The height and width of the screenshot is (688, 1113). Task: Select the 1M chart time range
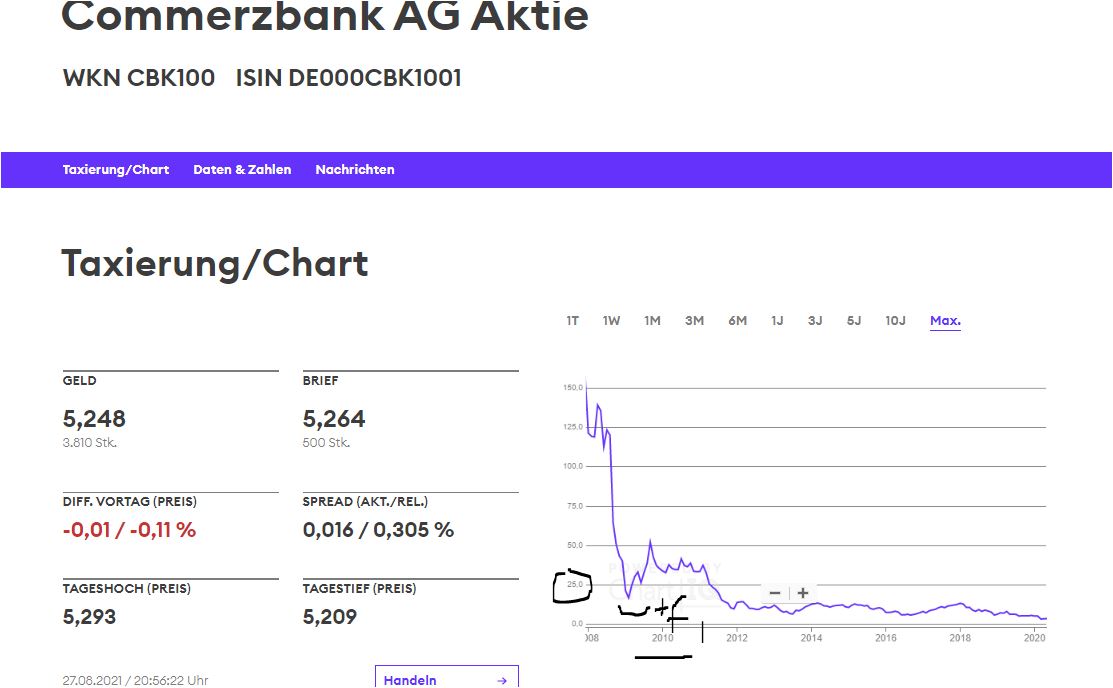point(651,320)
